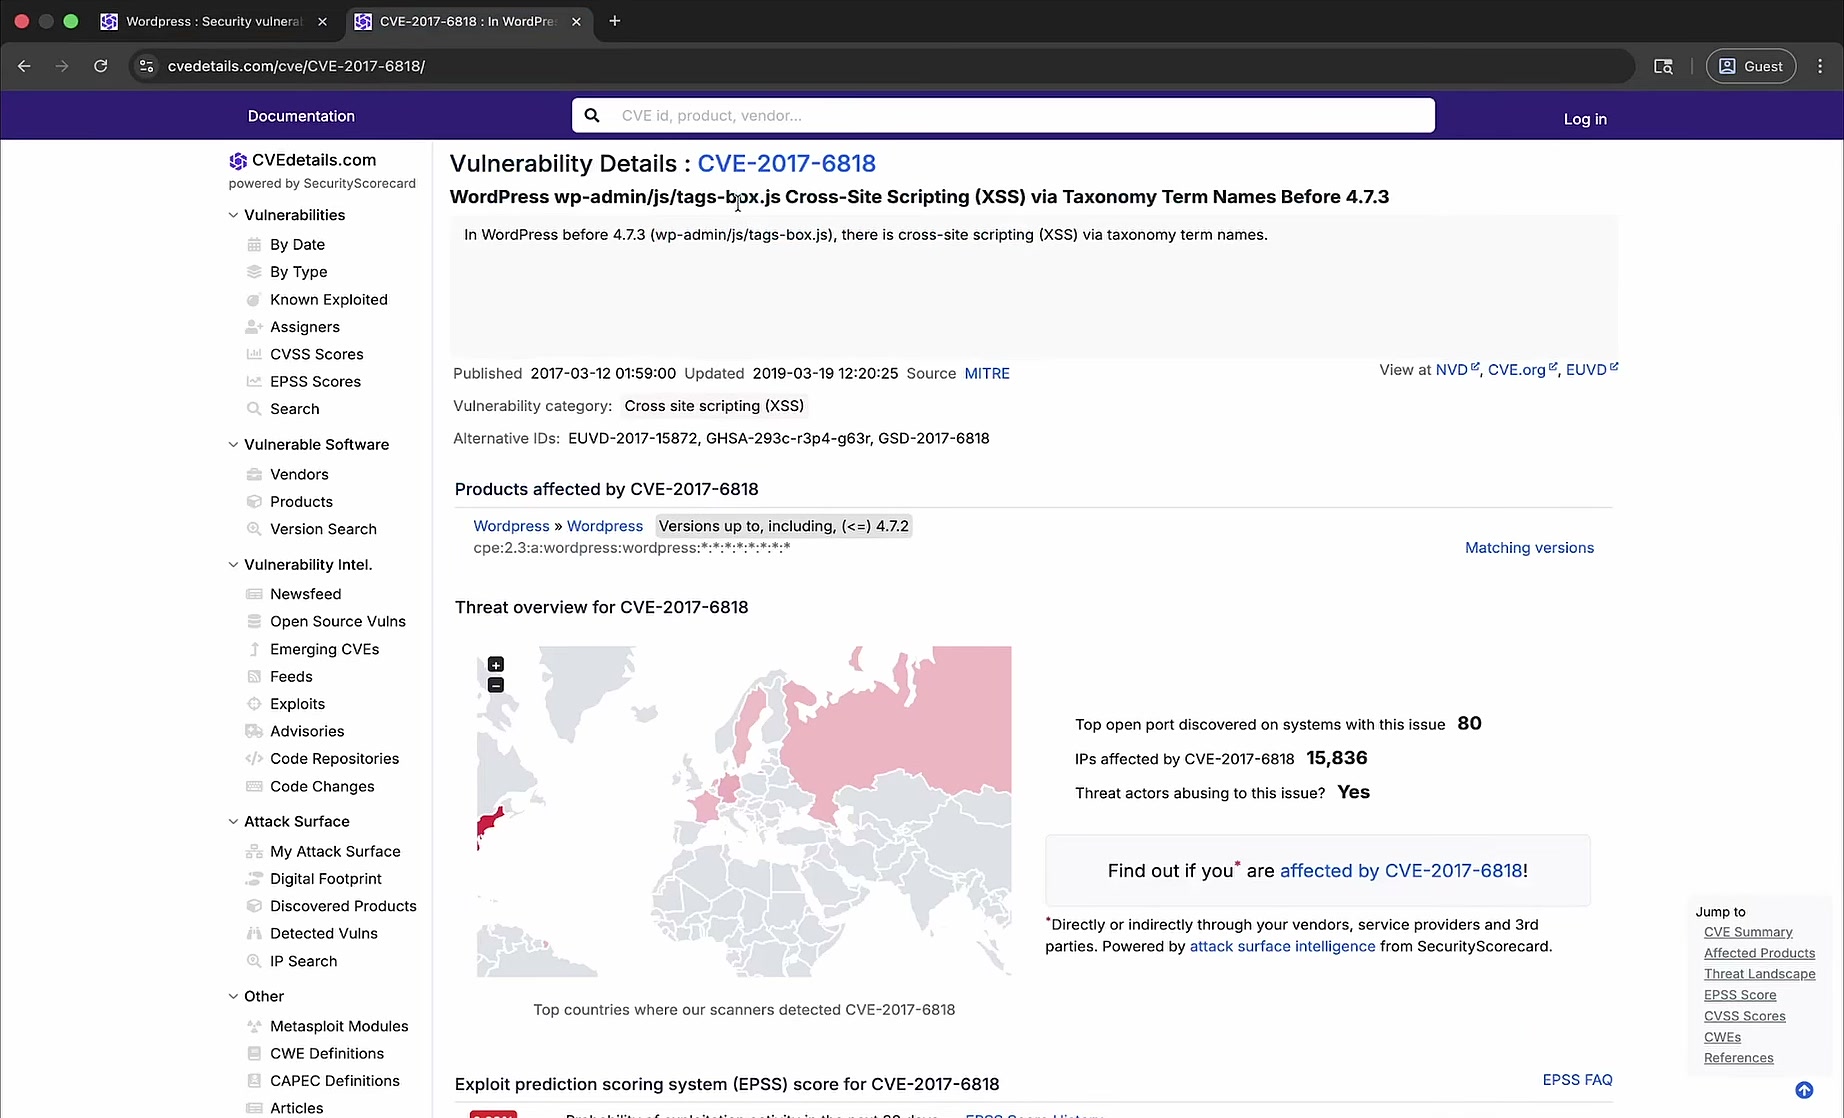Click the EPSS Scores graph icon
Image resolution: width=1844 pixels, height=1118 pixels.
[x=254, y=381]
